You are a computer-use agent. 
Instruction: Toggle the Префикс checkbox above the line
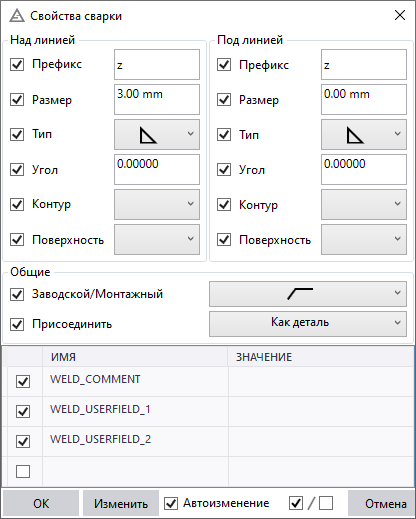[17, 64]
